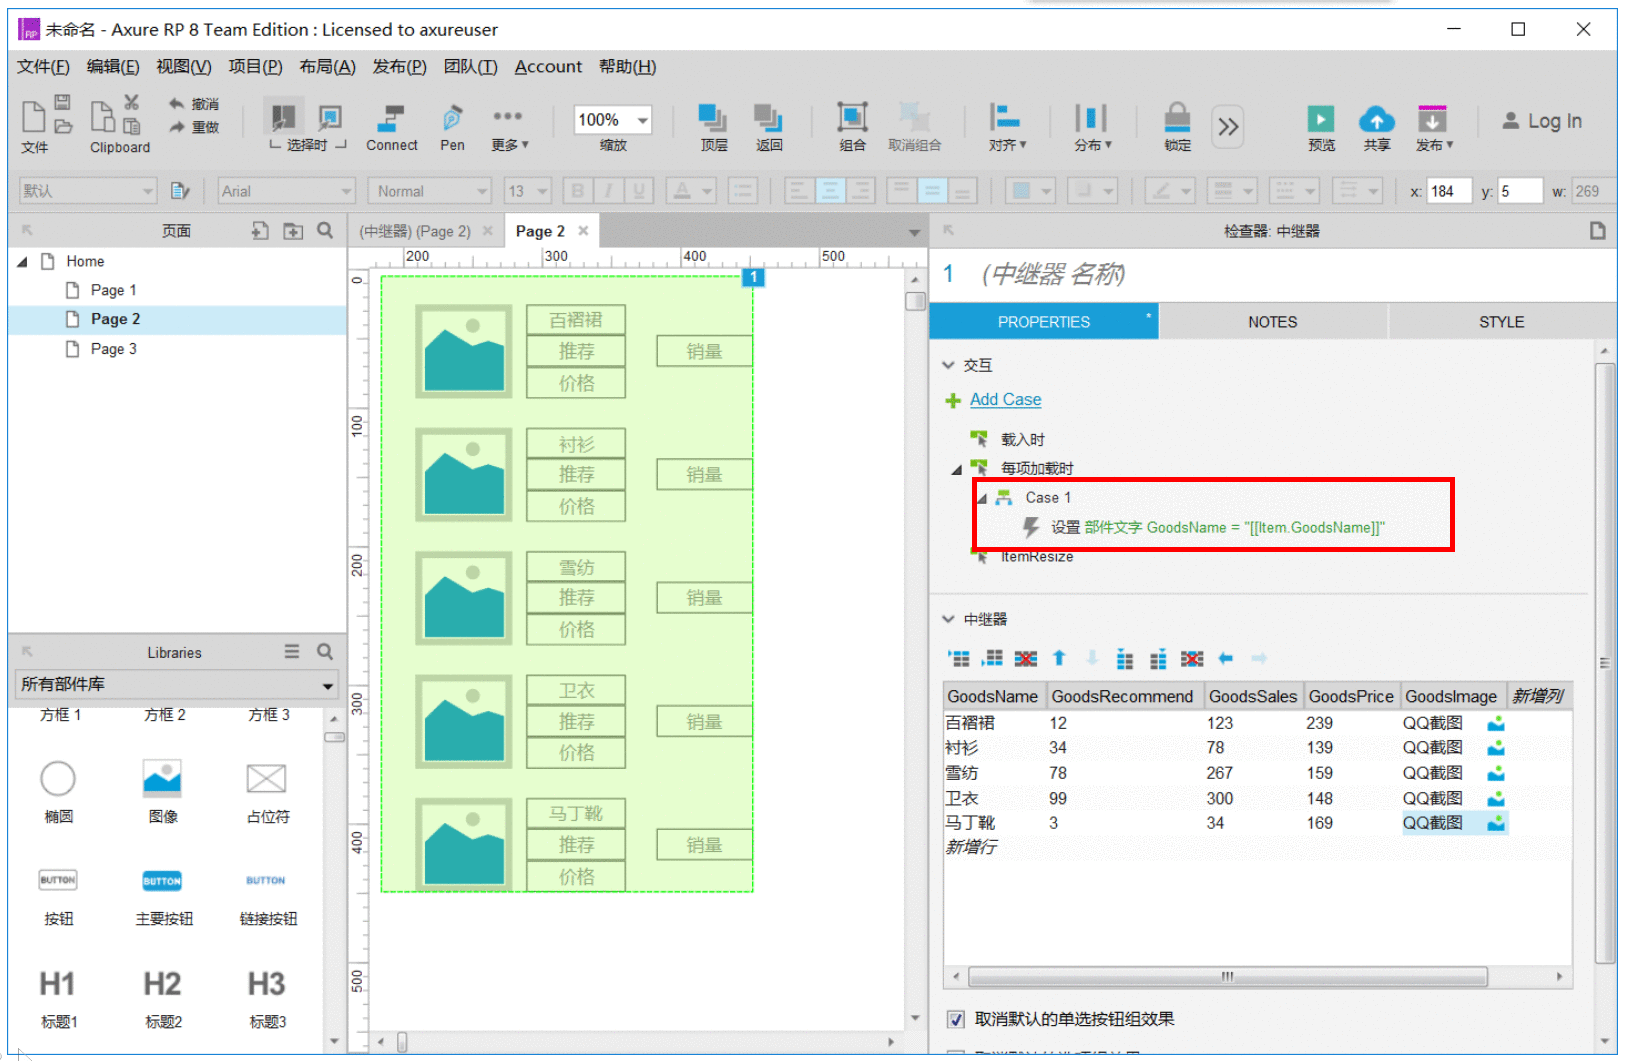The width and height of the screenshot is (1629, 1061).
Task: Click the import image icon in 卫衣 row
Action: click(x=1496, y=798)
